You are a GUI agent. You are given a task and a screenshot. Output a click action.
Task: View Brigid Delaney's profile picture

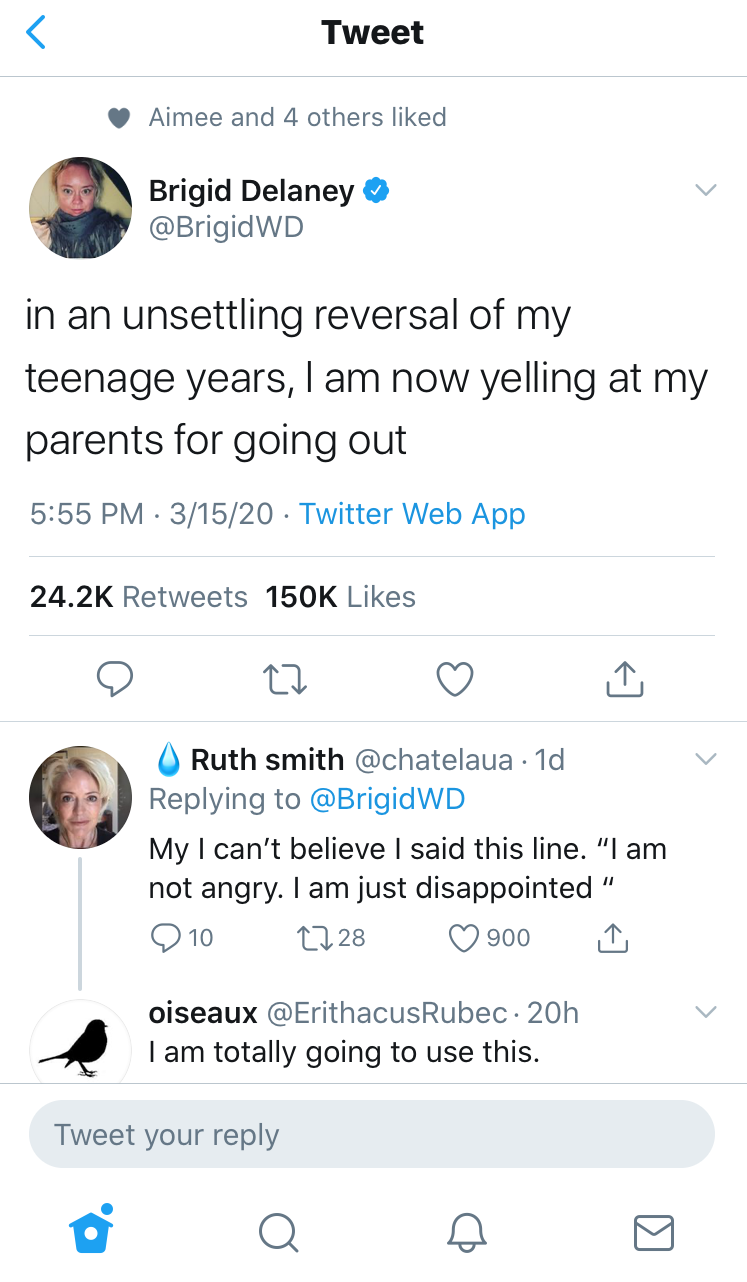click(81, 208)
